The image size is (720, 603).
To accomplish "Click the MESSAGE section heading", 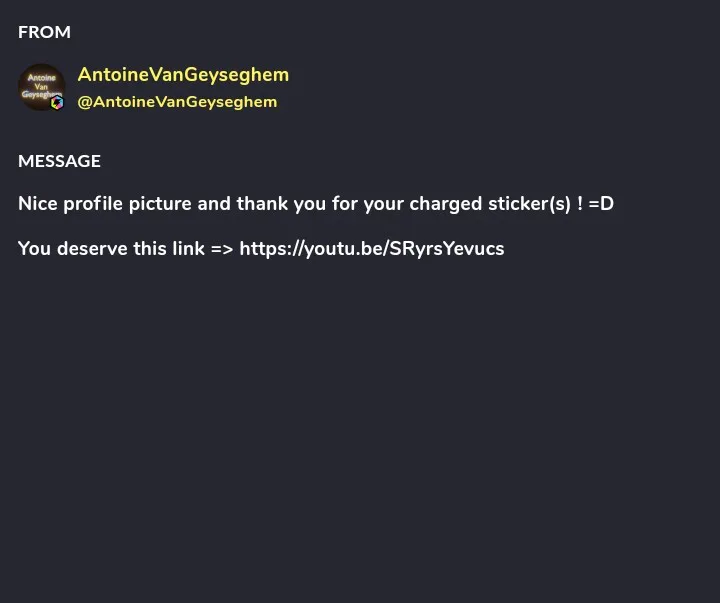I will click(59, 161).
